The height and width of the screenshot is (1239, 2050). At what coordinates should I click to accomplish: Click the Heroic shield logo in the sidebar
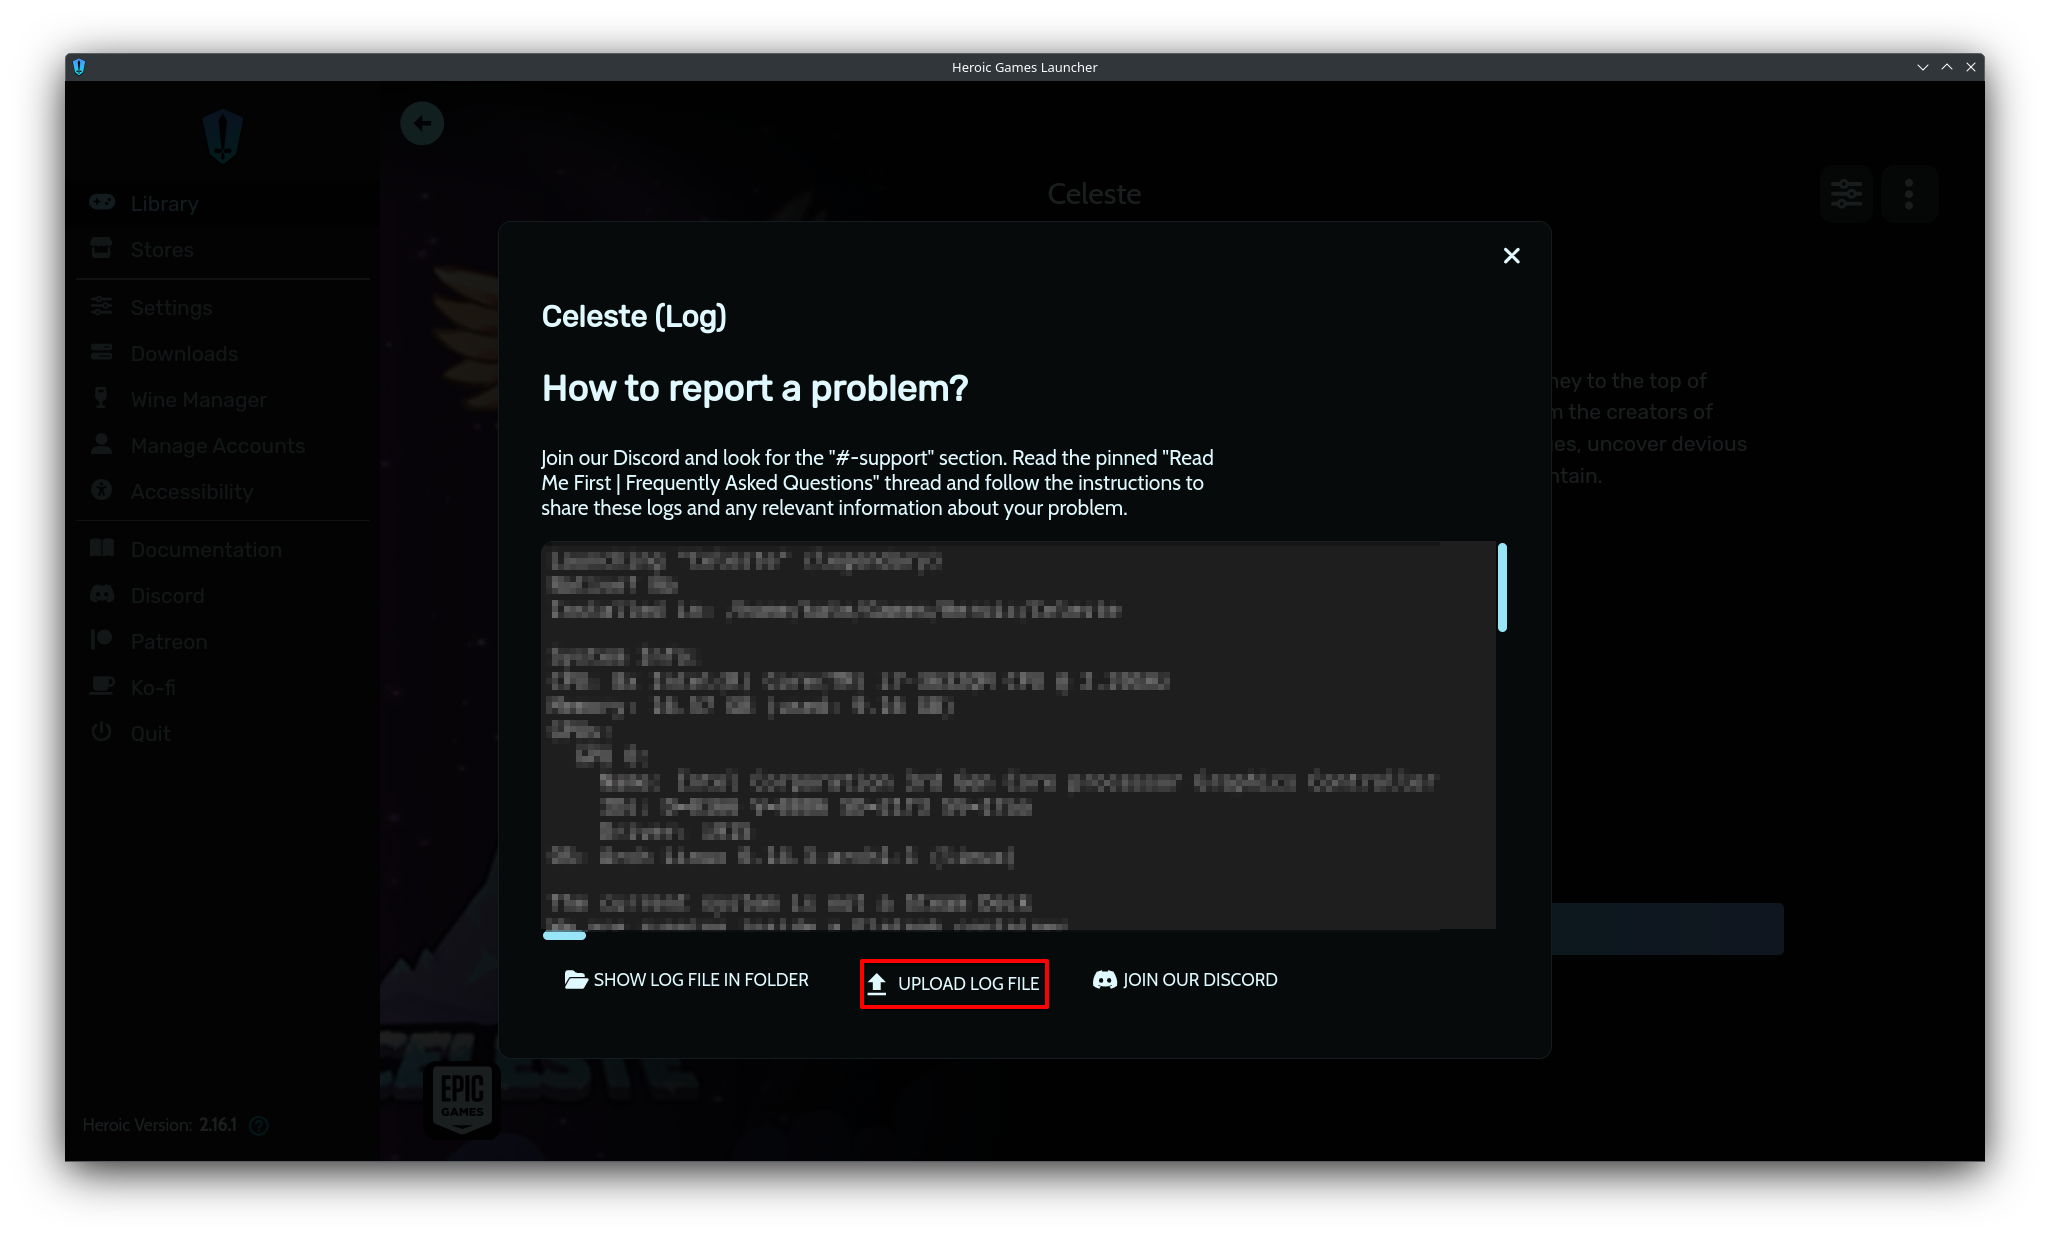click(222, 136)
